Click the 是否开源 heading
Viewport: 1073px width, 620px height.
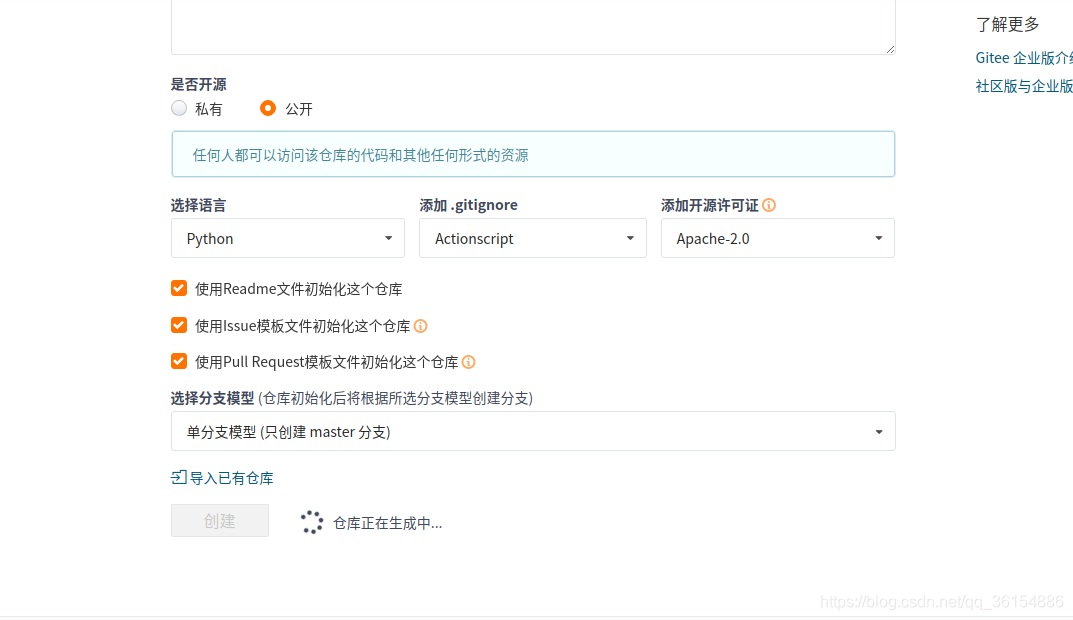point(198,84)
